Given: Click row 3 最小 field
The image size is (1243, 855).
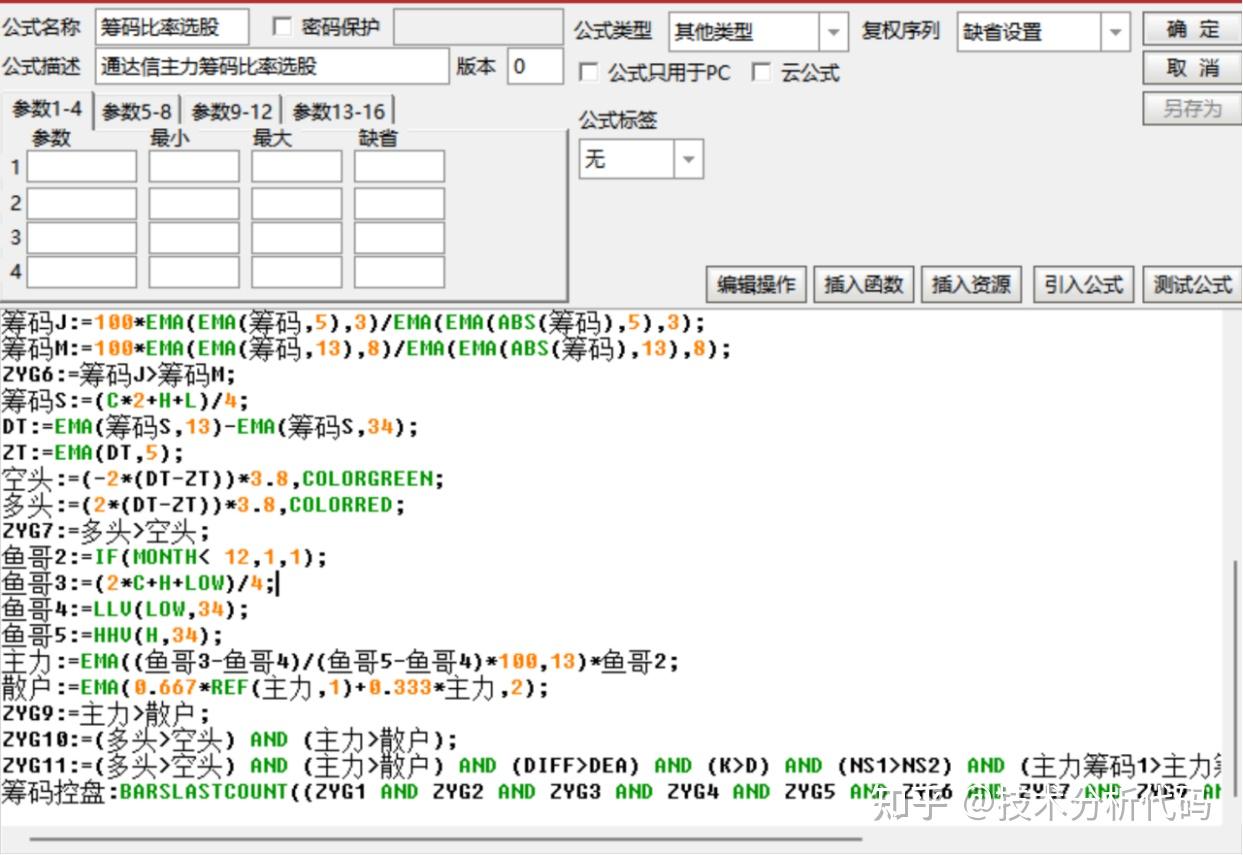Looking at the screenshot, I should (194, 237).
